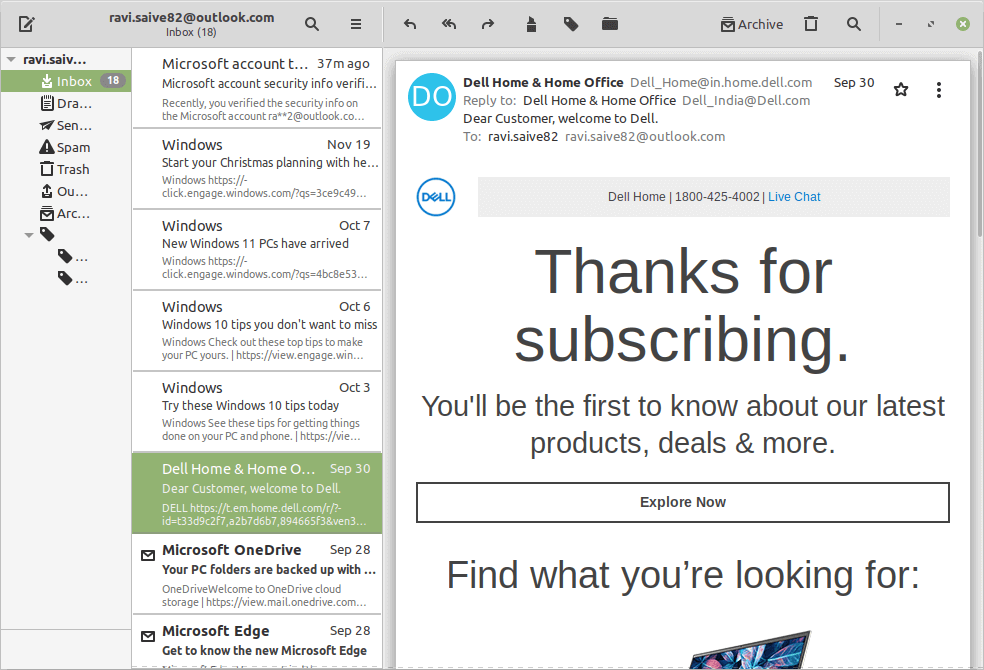Click Inbox unread count badge 18
Viewport: 984px width, 670px height.
pos(113,81)
